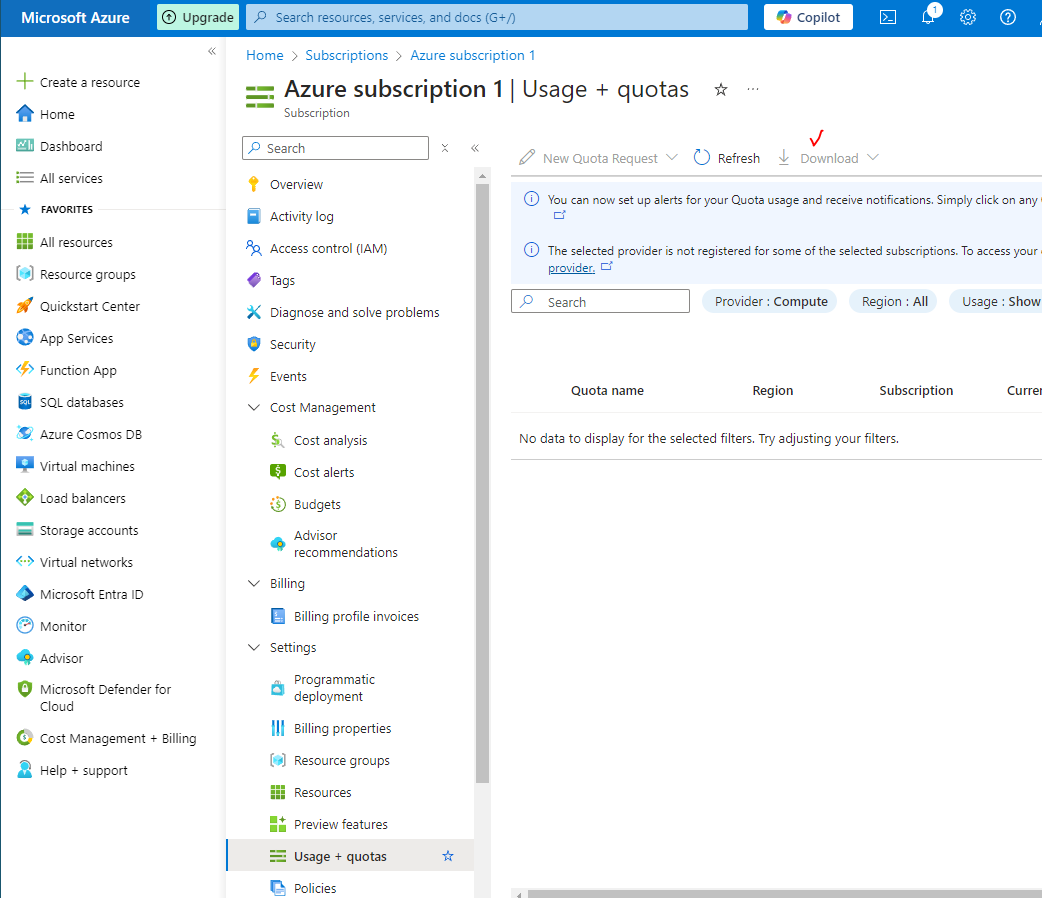Viewport: 1042px width, 898px height.
Task: Open All resources favorite
Action: pyautogui.click(x=76, y=243)
